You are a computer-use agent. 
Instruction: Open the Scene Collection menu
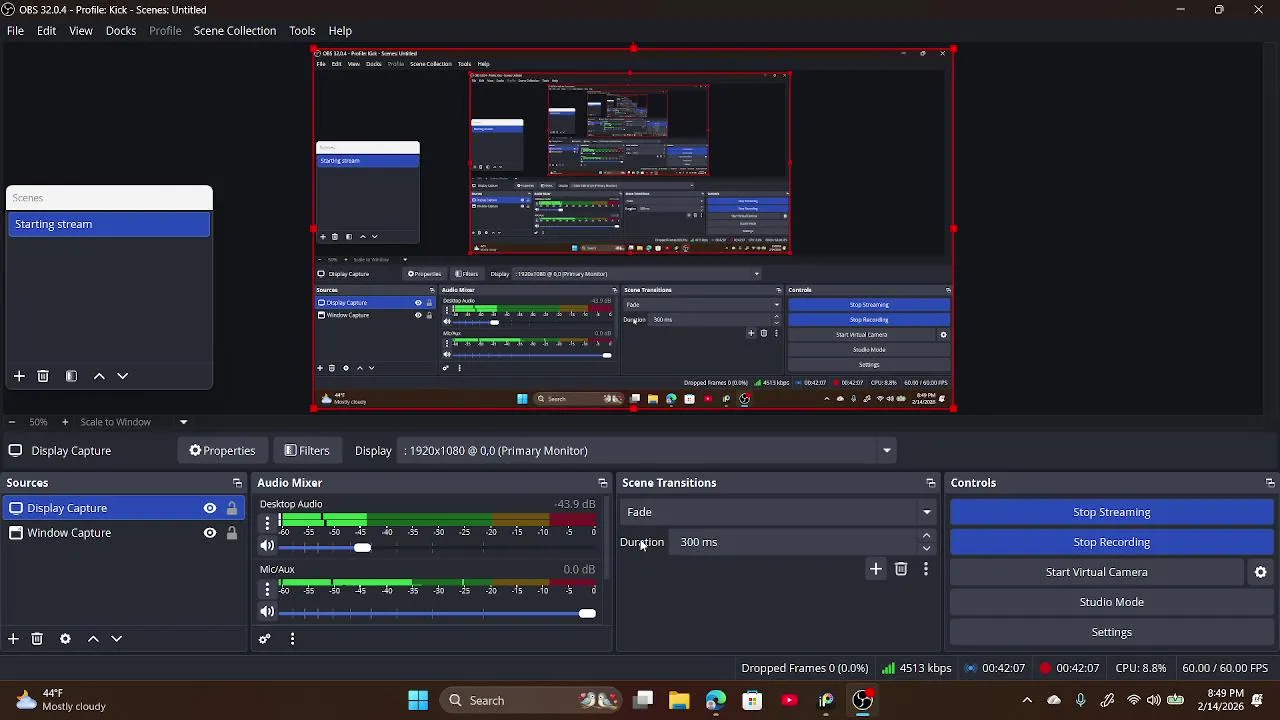235,31
